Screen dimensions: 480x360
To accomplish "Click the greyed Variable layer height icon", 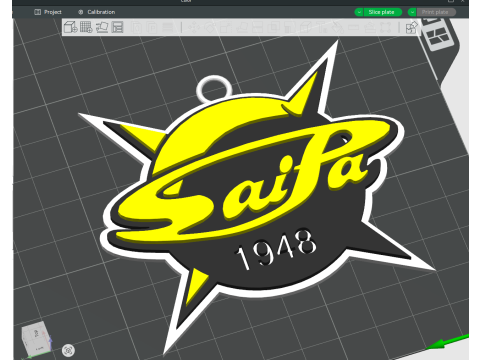I will click(168, 27).
